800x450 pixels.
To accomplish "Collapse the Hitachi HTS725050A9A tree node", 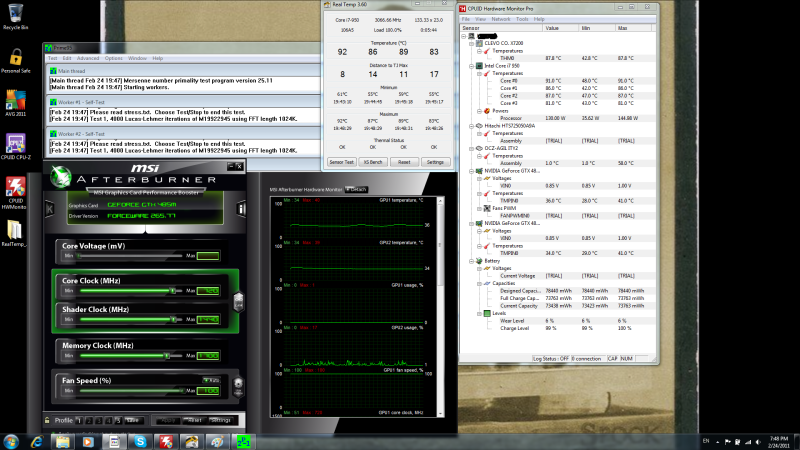I will click(471, 126).
